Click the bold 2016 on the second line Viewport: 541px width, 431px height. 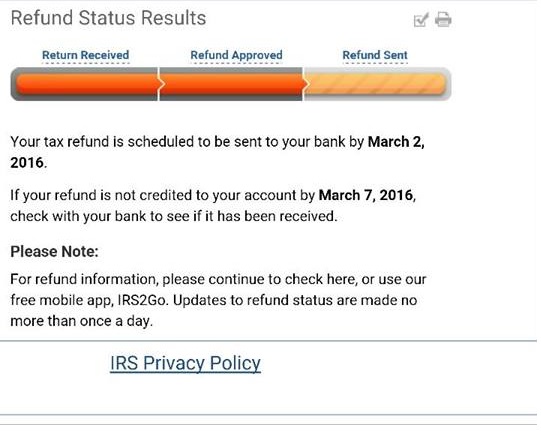pos(27,163)
